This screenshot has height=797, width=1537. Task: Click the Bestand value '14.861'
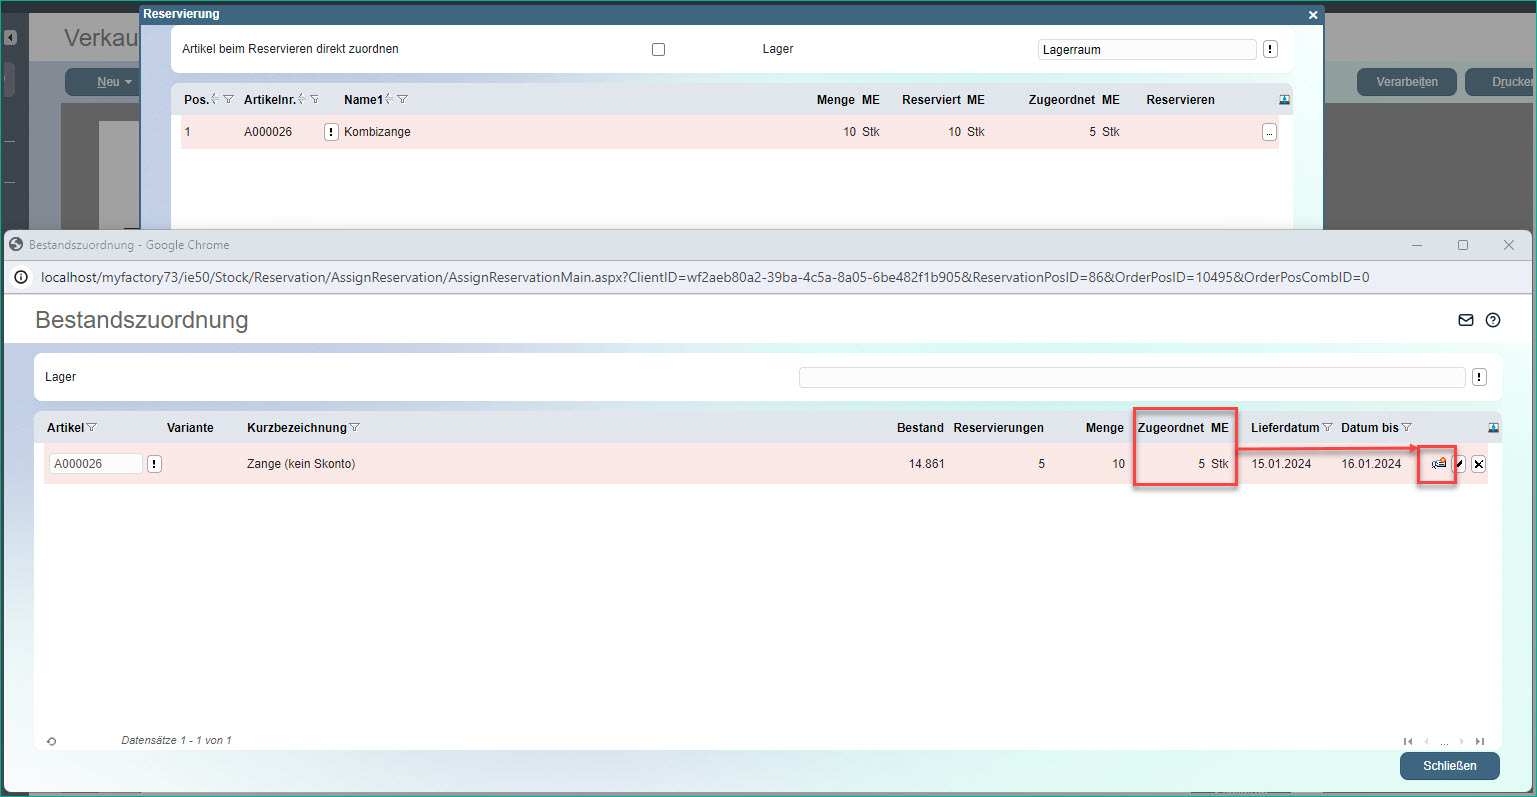926,464
